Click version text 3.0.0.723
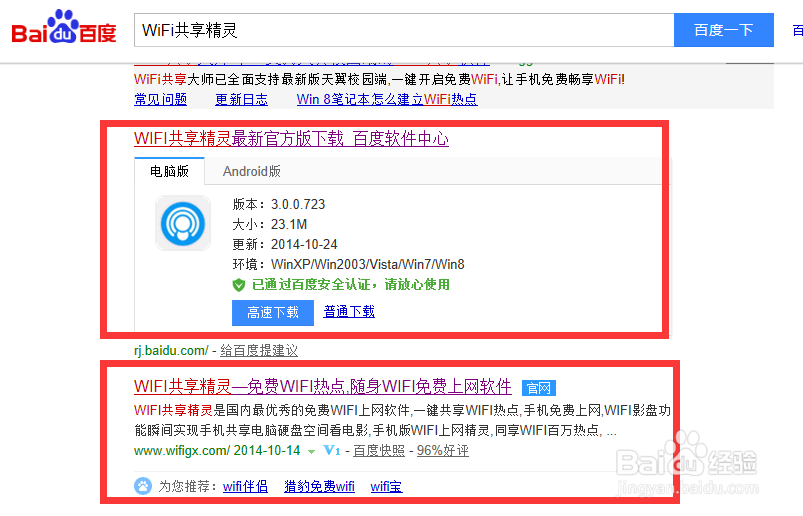 (x=298, y=204)
